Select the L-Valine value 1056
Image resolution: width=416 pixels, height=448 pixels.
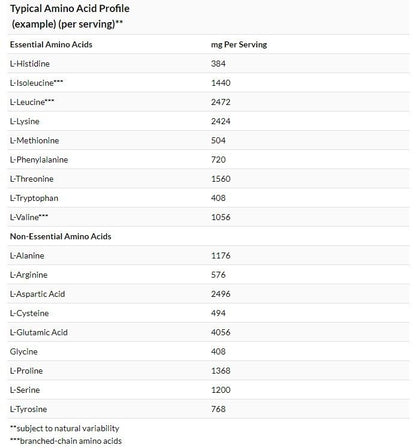tap(221, 217)
